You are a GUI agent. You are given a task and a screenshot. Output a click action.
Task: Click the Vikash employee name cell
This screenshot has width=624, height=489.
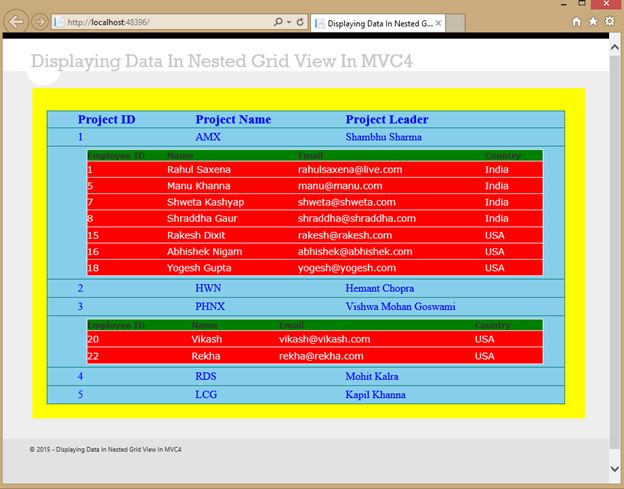click(207, 339)
